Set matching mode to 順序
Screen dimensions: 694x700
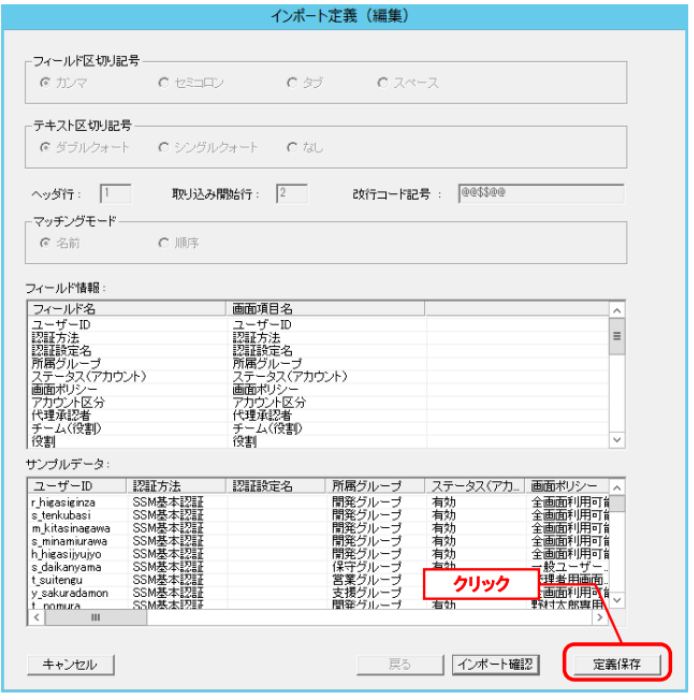coord(164,243)
